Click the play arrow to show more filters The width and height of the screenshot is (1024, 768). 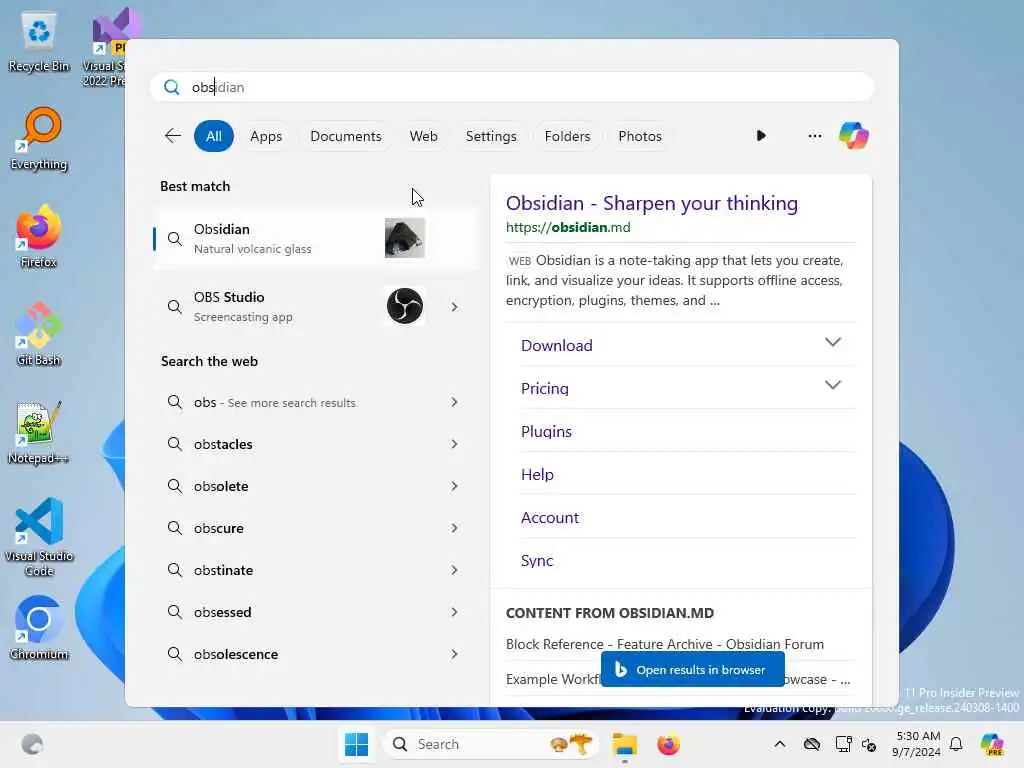[x=761, y=136]
